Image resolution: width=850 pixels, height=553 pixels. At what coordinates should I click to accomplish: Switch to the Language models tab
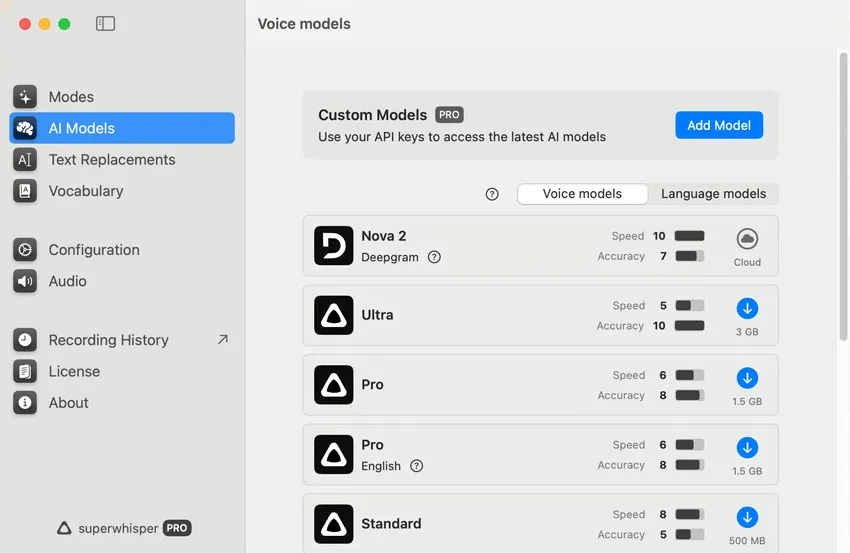click(713, 194)
